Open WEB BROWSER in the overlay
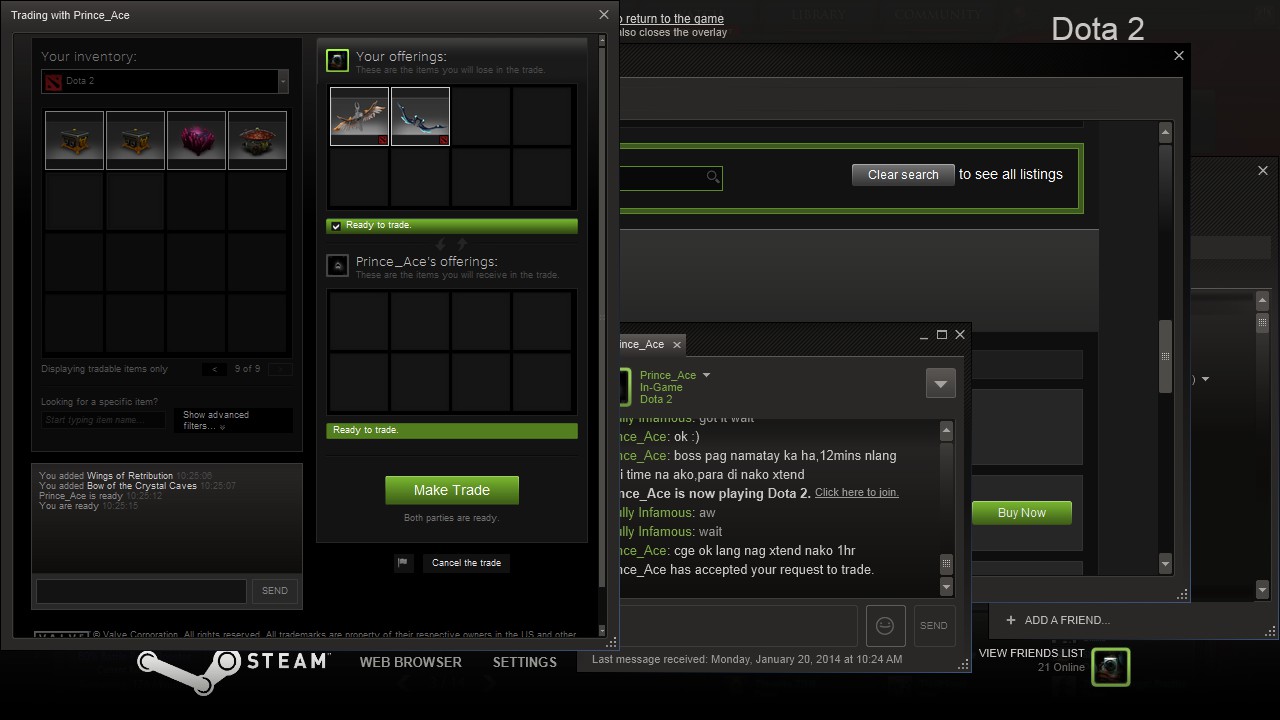Screen dimensions: 1280x720 [x=411, y=662]
